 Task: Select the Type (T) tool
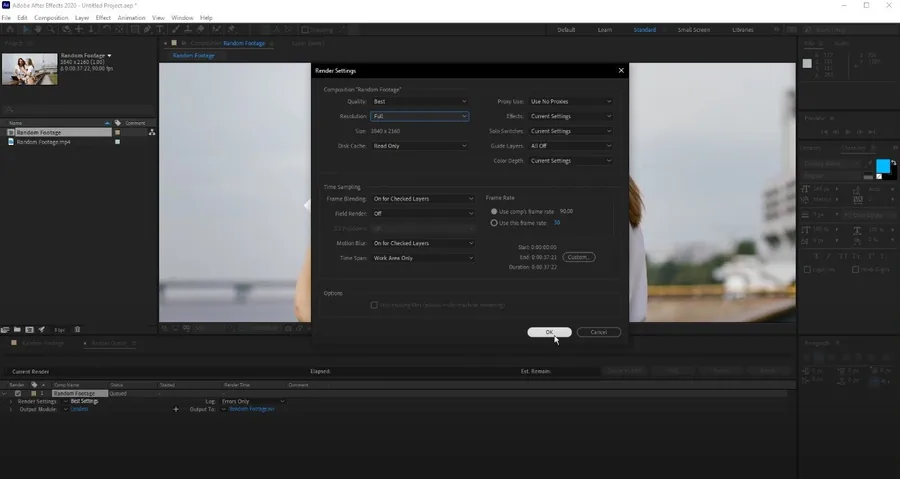[x=160, y=29]
